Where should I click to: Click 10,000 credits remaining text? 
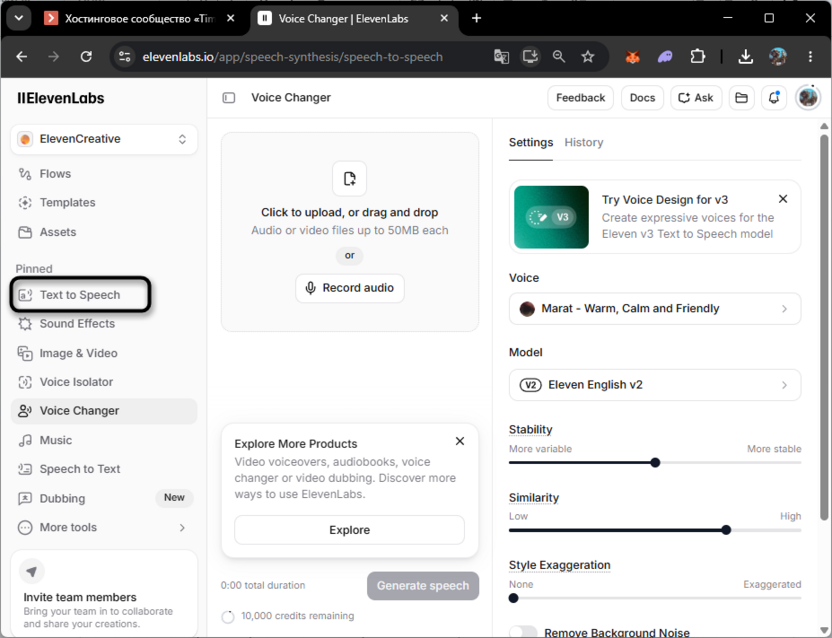298,616
